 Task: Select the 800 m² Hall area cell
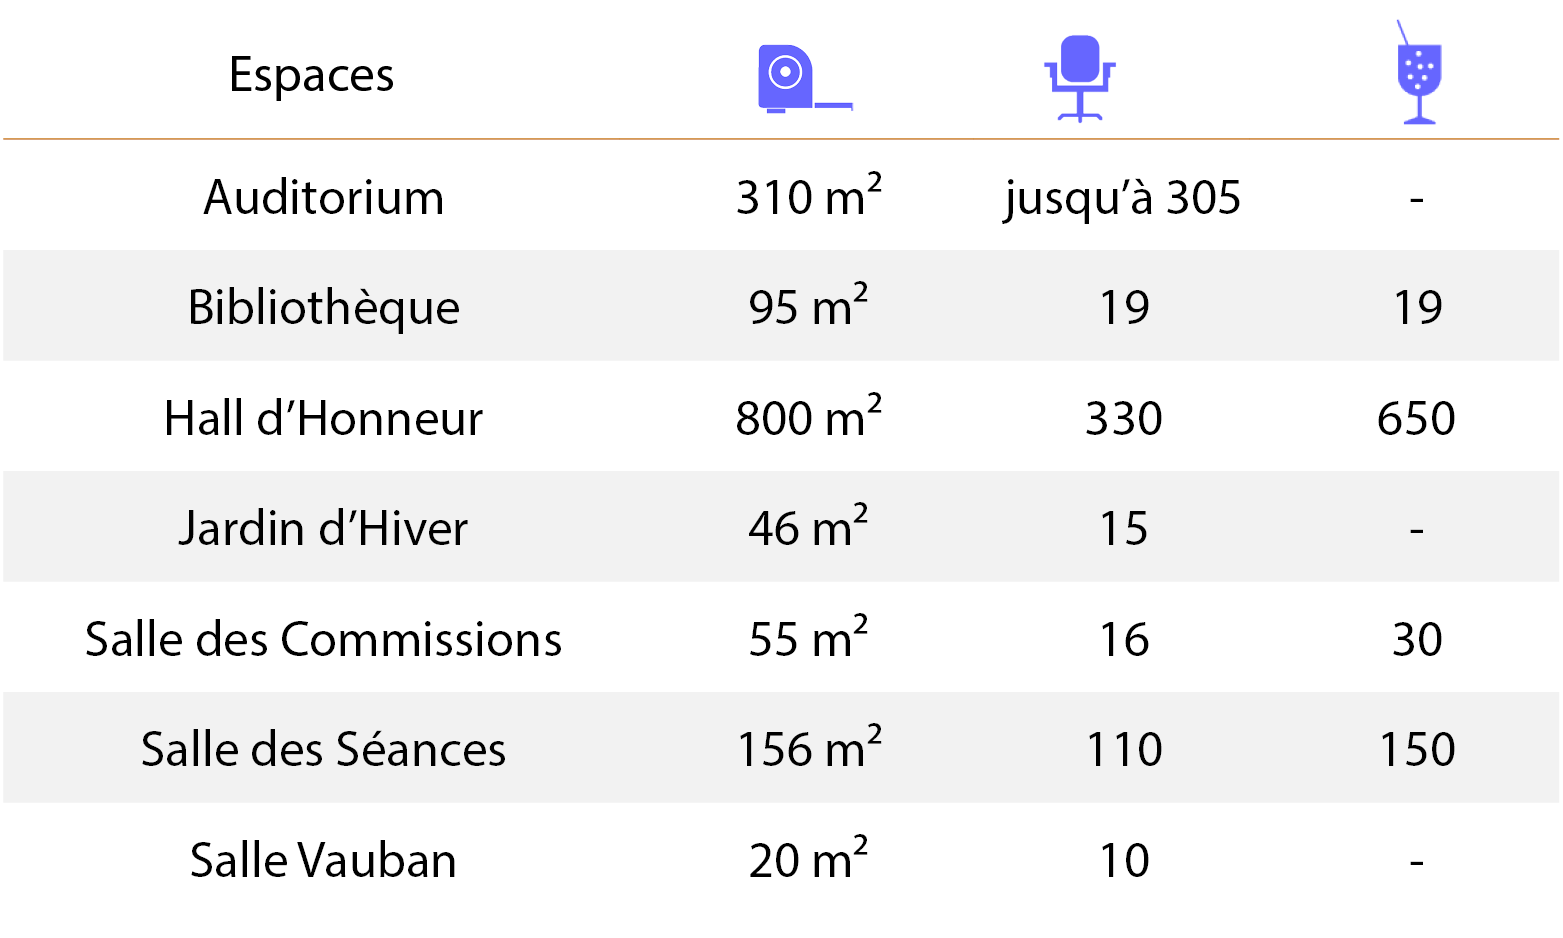[x=809, y=415]
